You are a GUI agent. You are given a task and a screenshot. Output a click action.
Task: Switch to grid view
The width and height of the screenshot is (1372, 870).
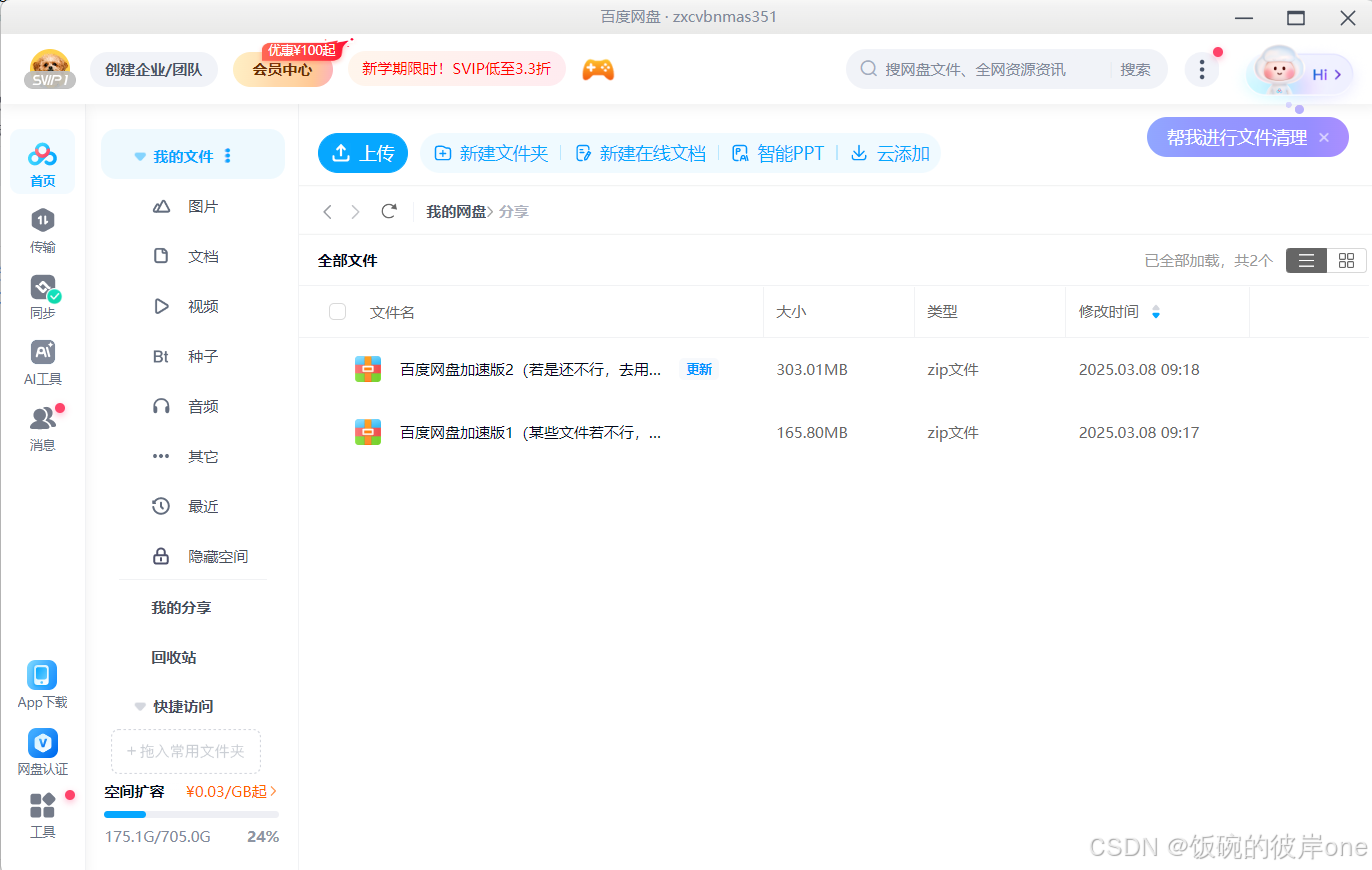[x=1346, y=261]
